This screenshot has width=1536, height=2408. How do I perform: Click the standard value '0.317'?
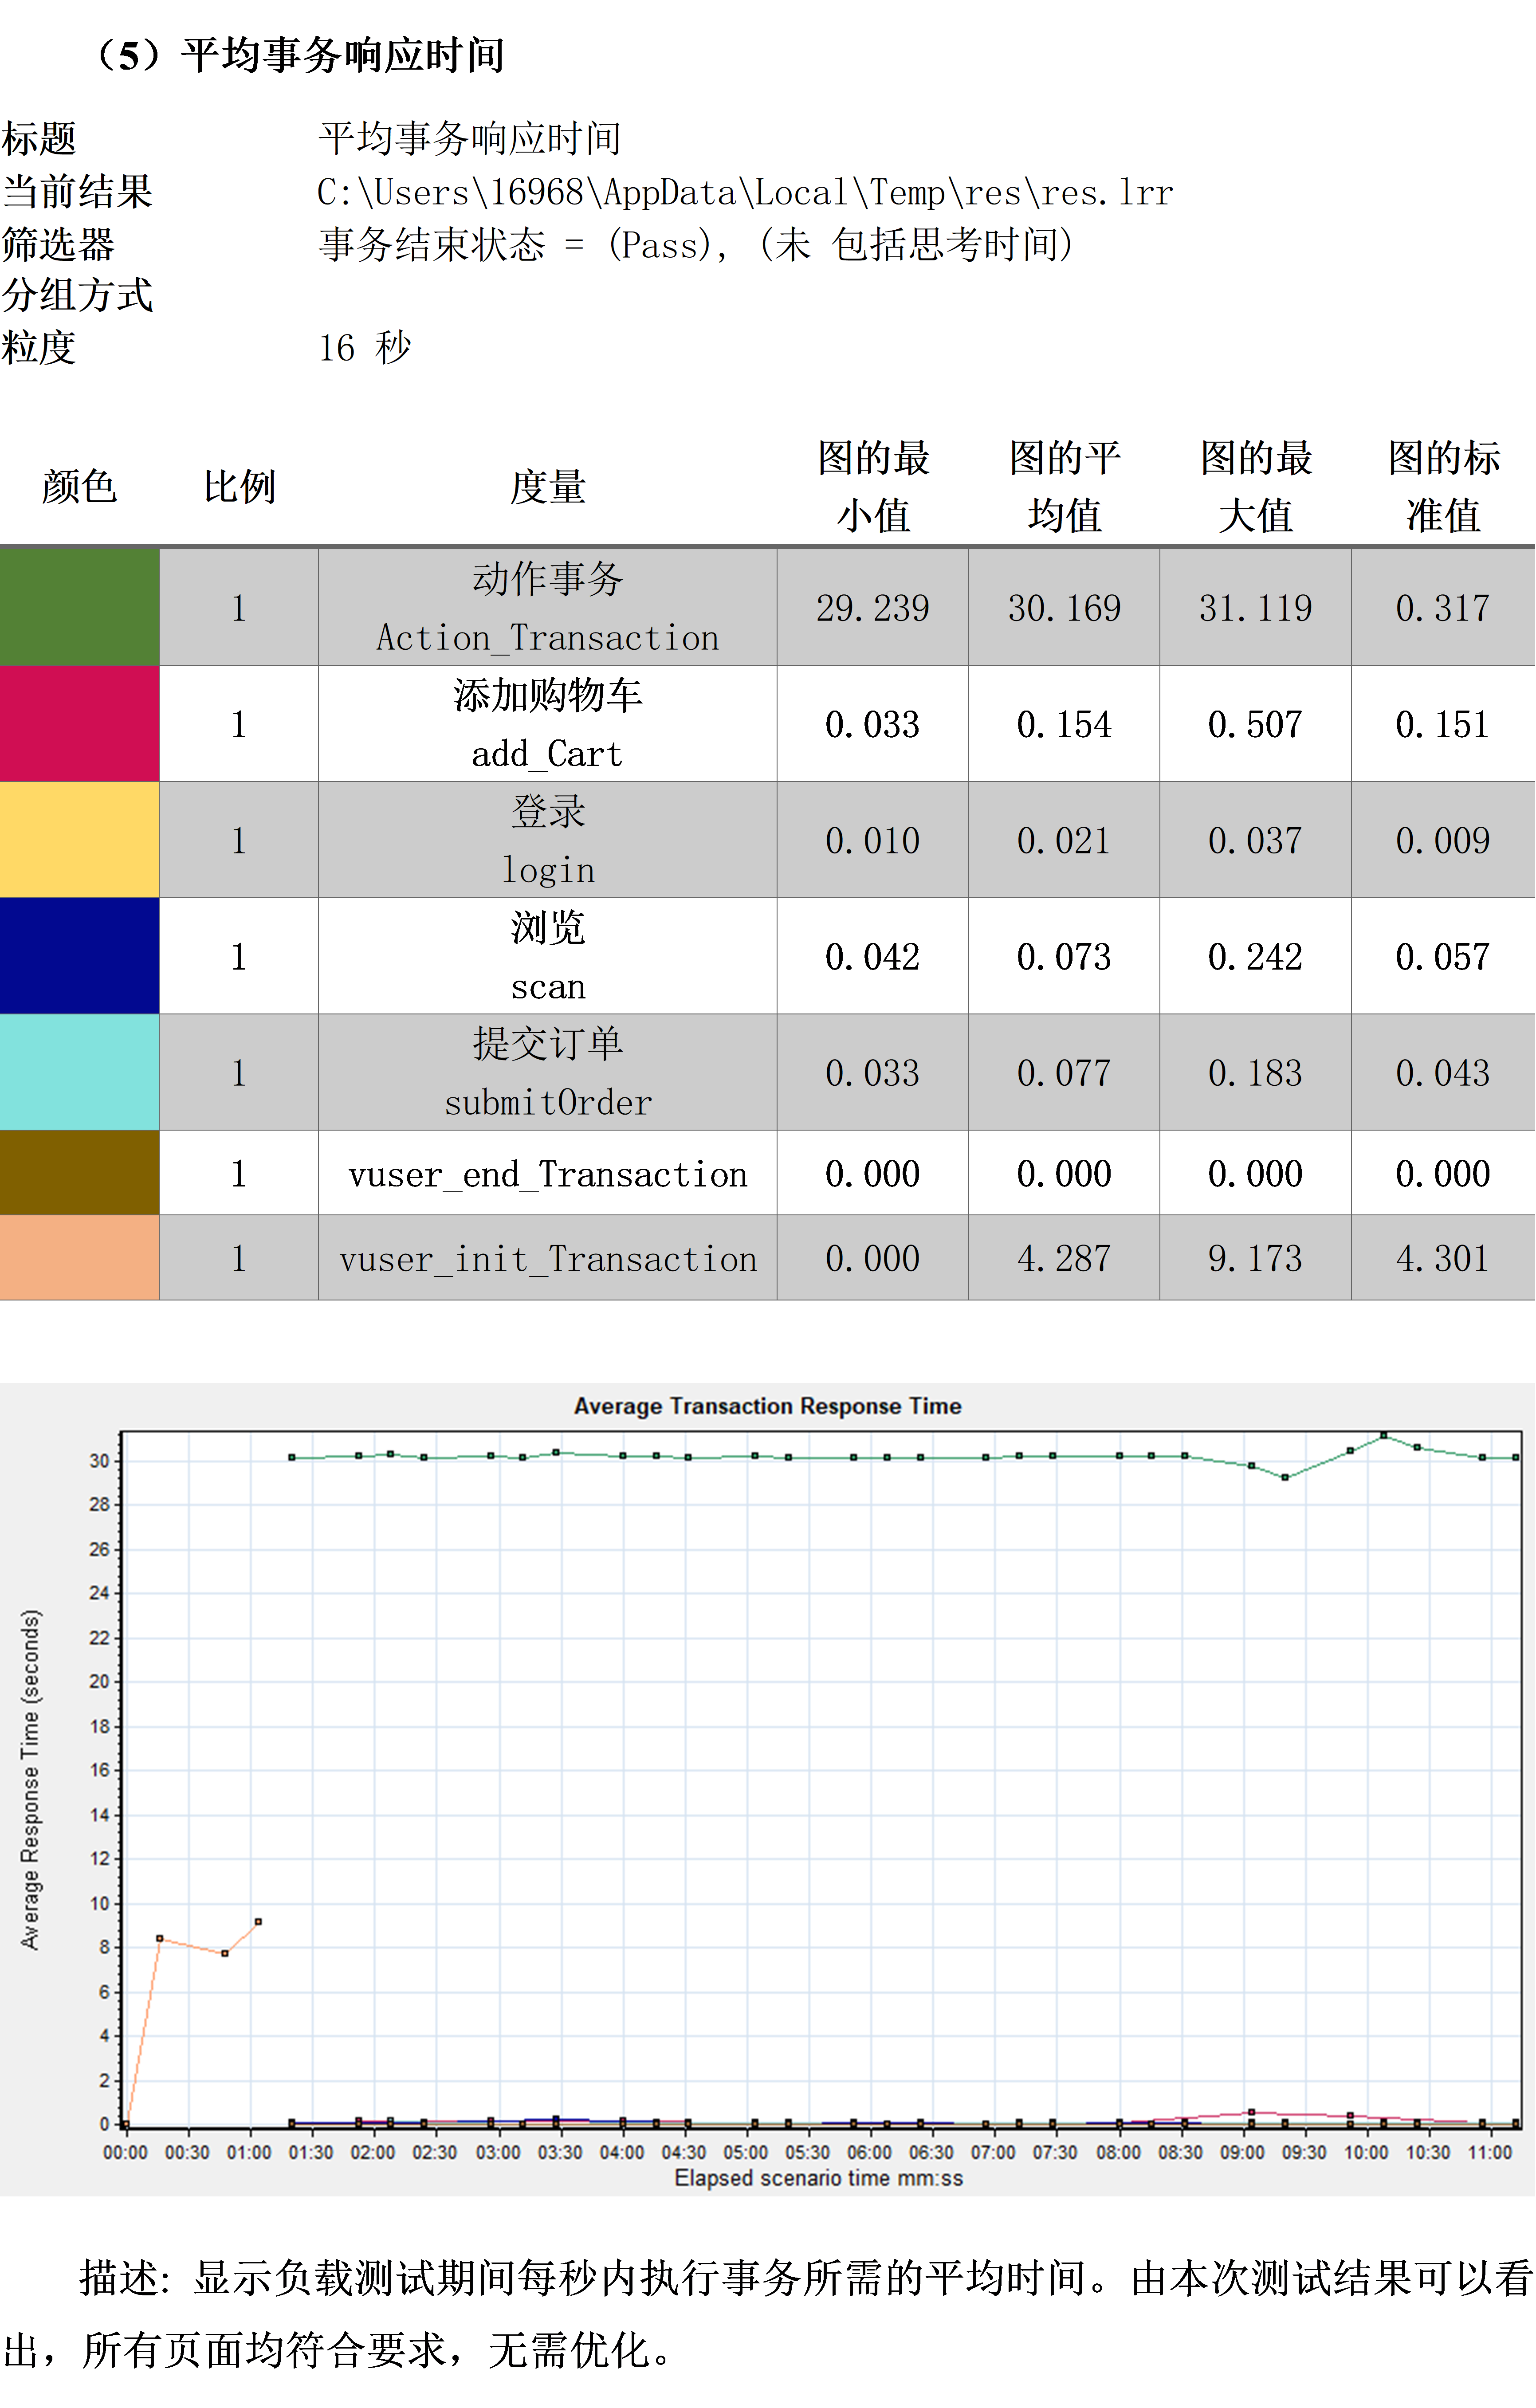1443,608
